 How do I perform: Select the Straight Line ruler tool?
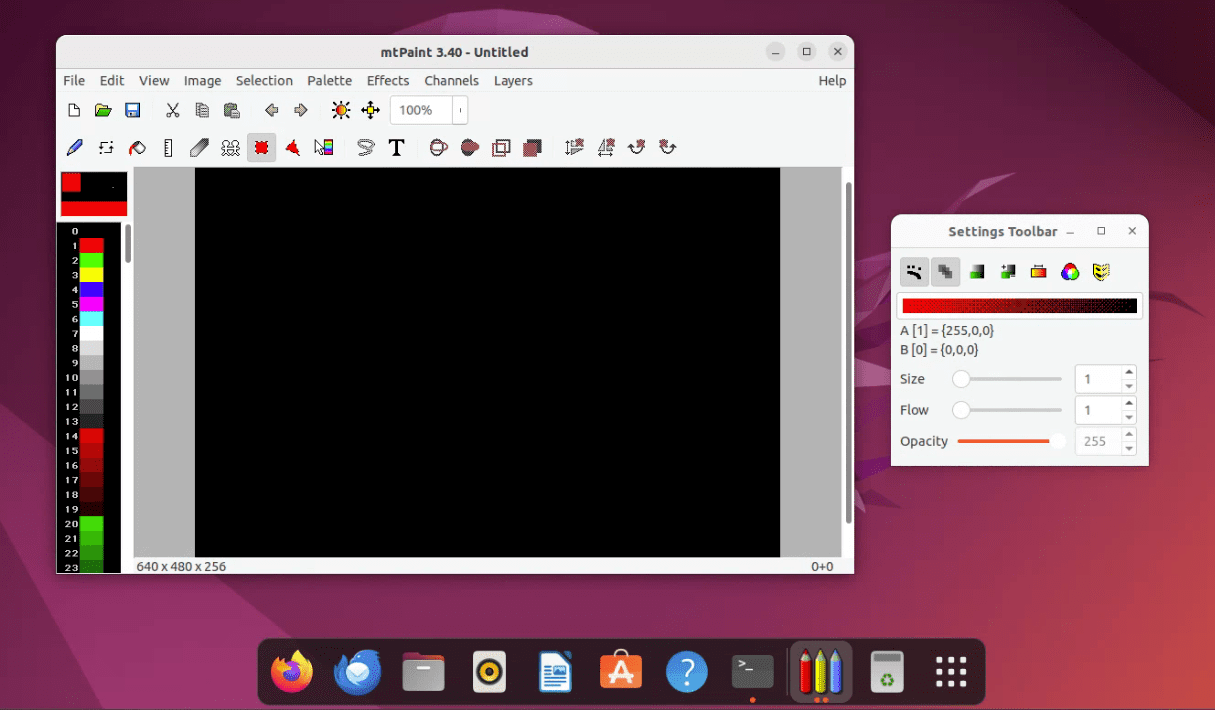[168, 148]
